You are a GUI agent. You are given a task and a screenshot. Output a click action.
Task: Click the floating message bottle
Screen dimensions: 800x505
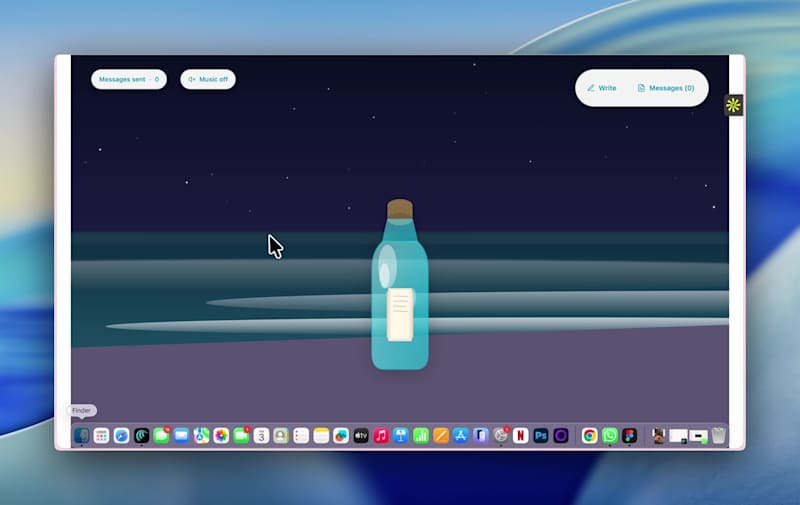(x=400, y=285)
